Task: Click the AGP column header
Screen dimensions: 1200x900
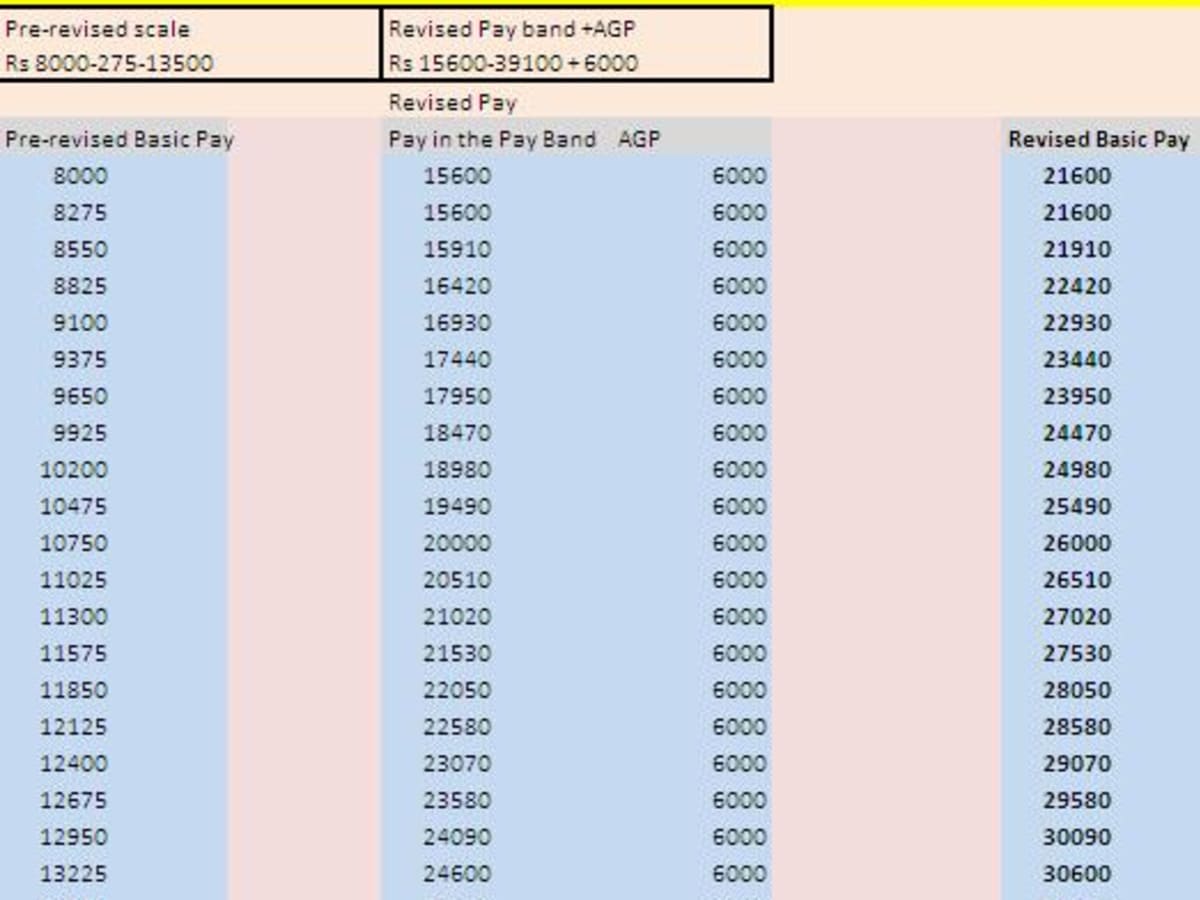Action: point(639,139)
